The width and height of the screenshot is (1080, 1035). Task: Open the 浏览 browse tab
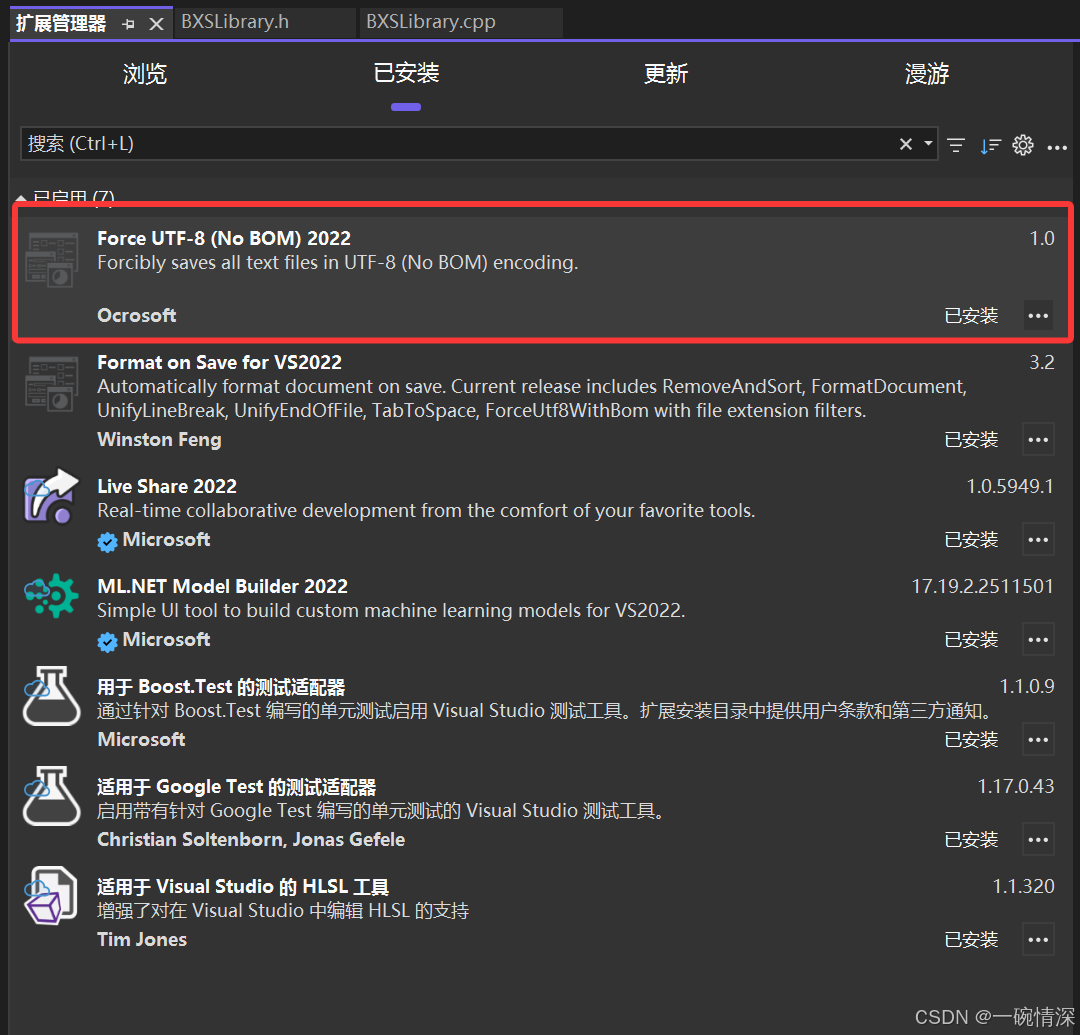(145, 74)
